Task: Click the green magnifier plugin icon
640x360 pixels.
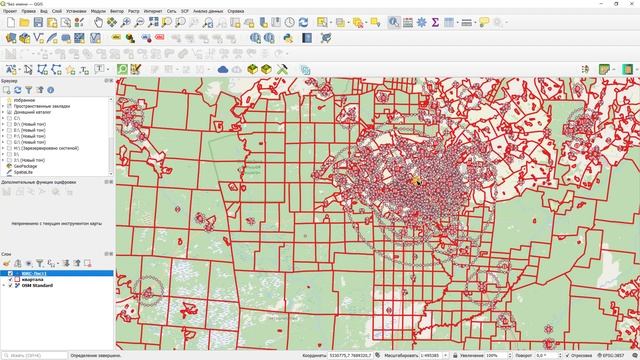Action: pyautogui.click(x=122, y=70)
